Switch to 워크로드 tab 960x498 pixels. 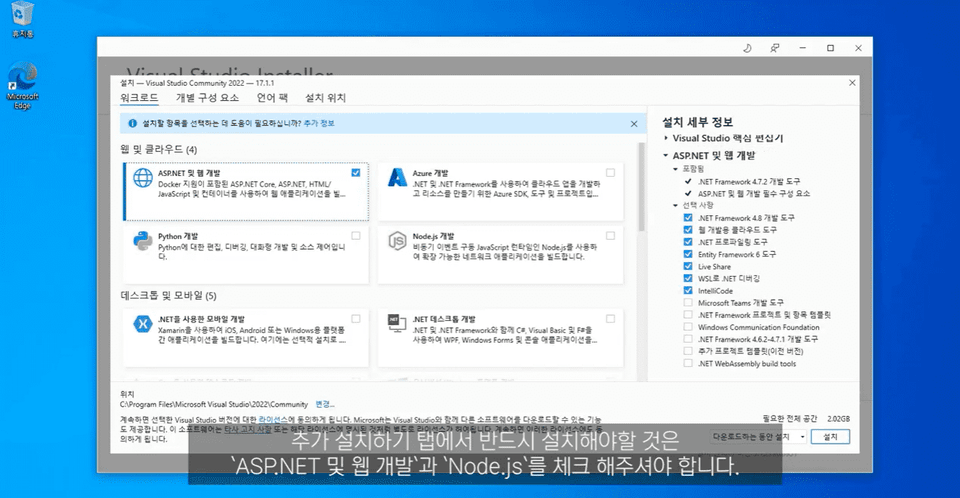pyautogui.click(x=139, y=98)
